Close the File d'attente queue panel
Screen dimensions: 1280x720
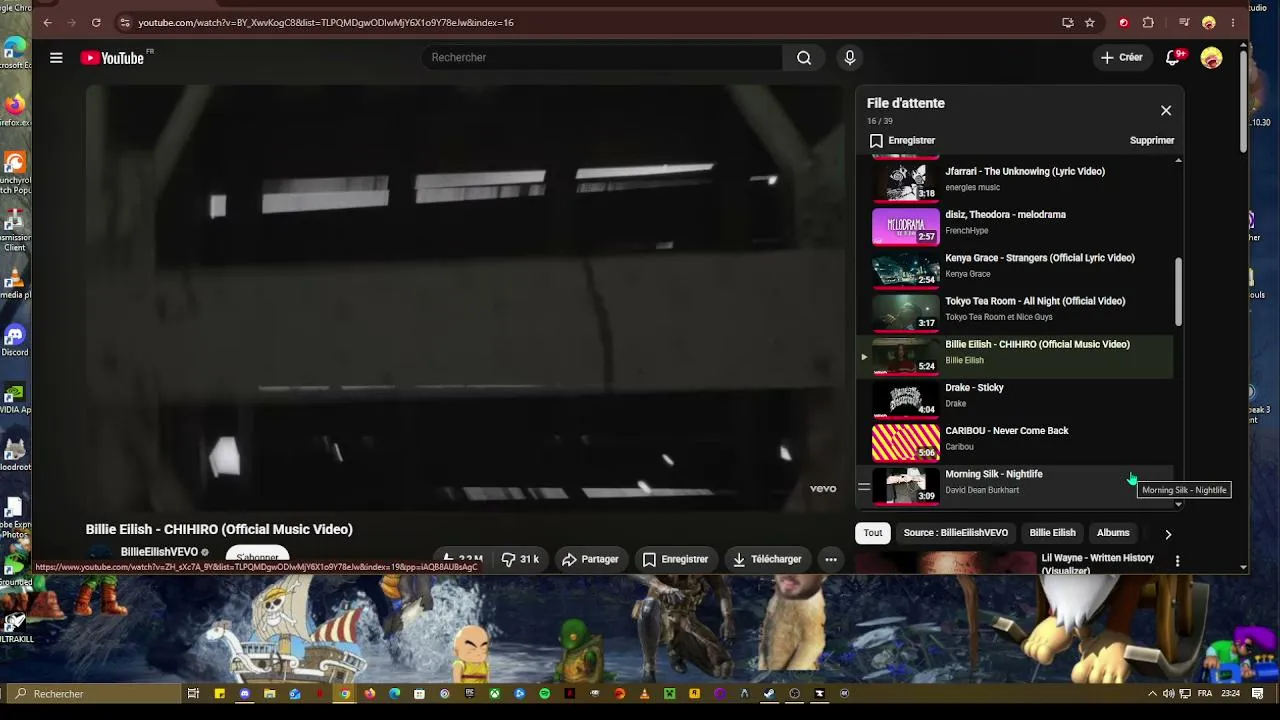pyautogui.click(x=1166, y=110)
